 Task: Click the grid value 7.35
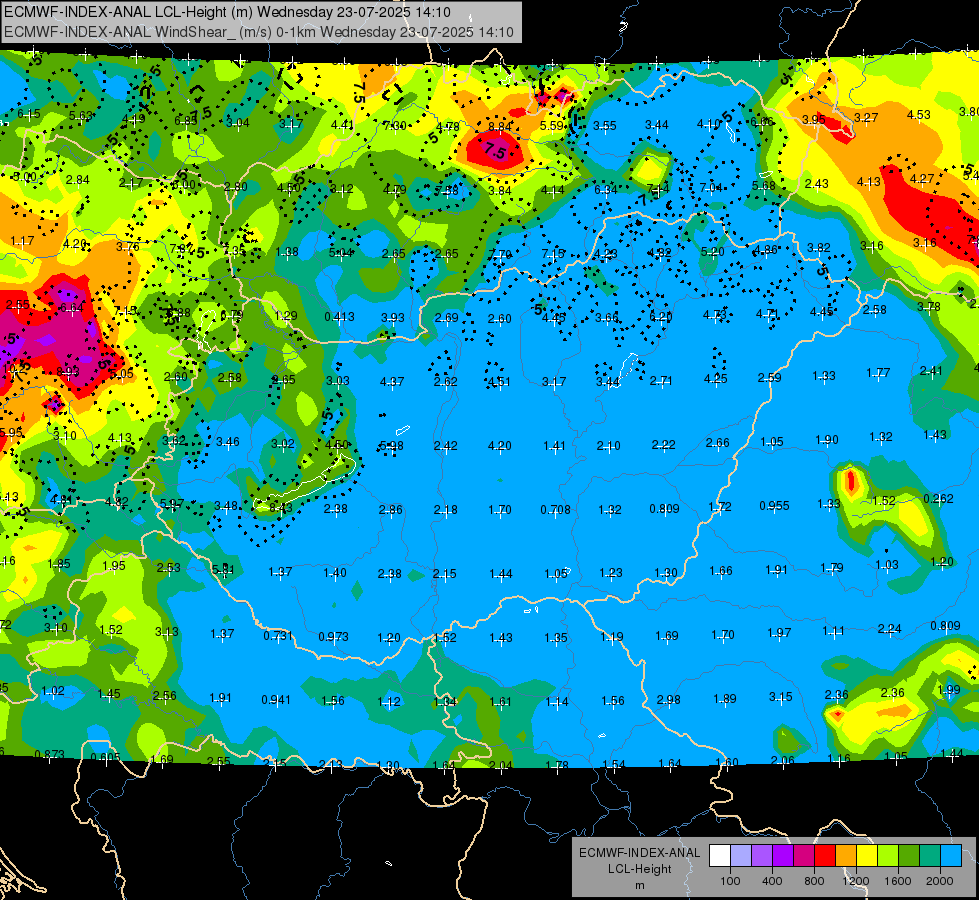234,250
